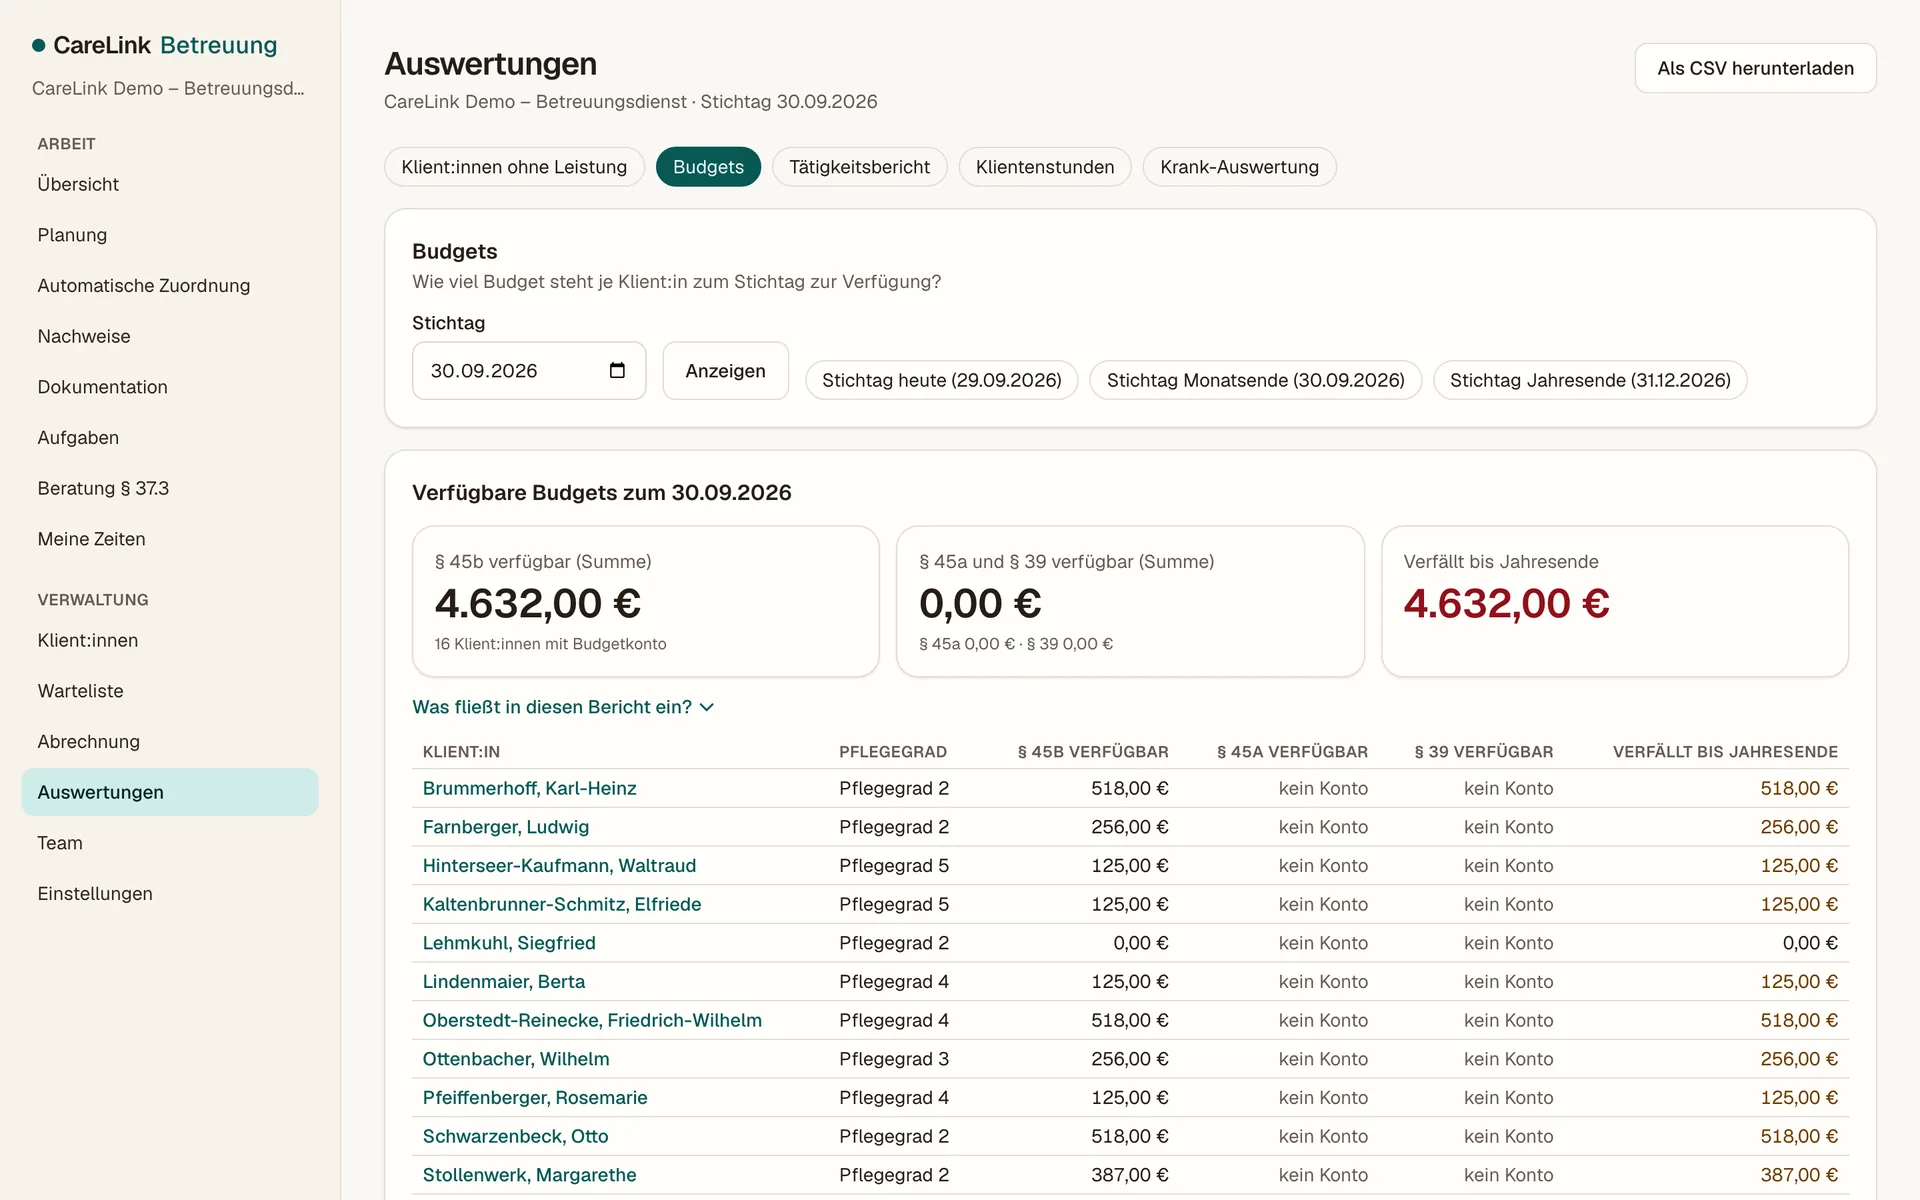Open Dokumentation in the sidebar
The height and width of the screenshot is (1200, 1920).
coord(170,387)
